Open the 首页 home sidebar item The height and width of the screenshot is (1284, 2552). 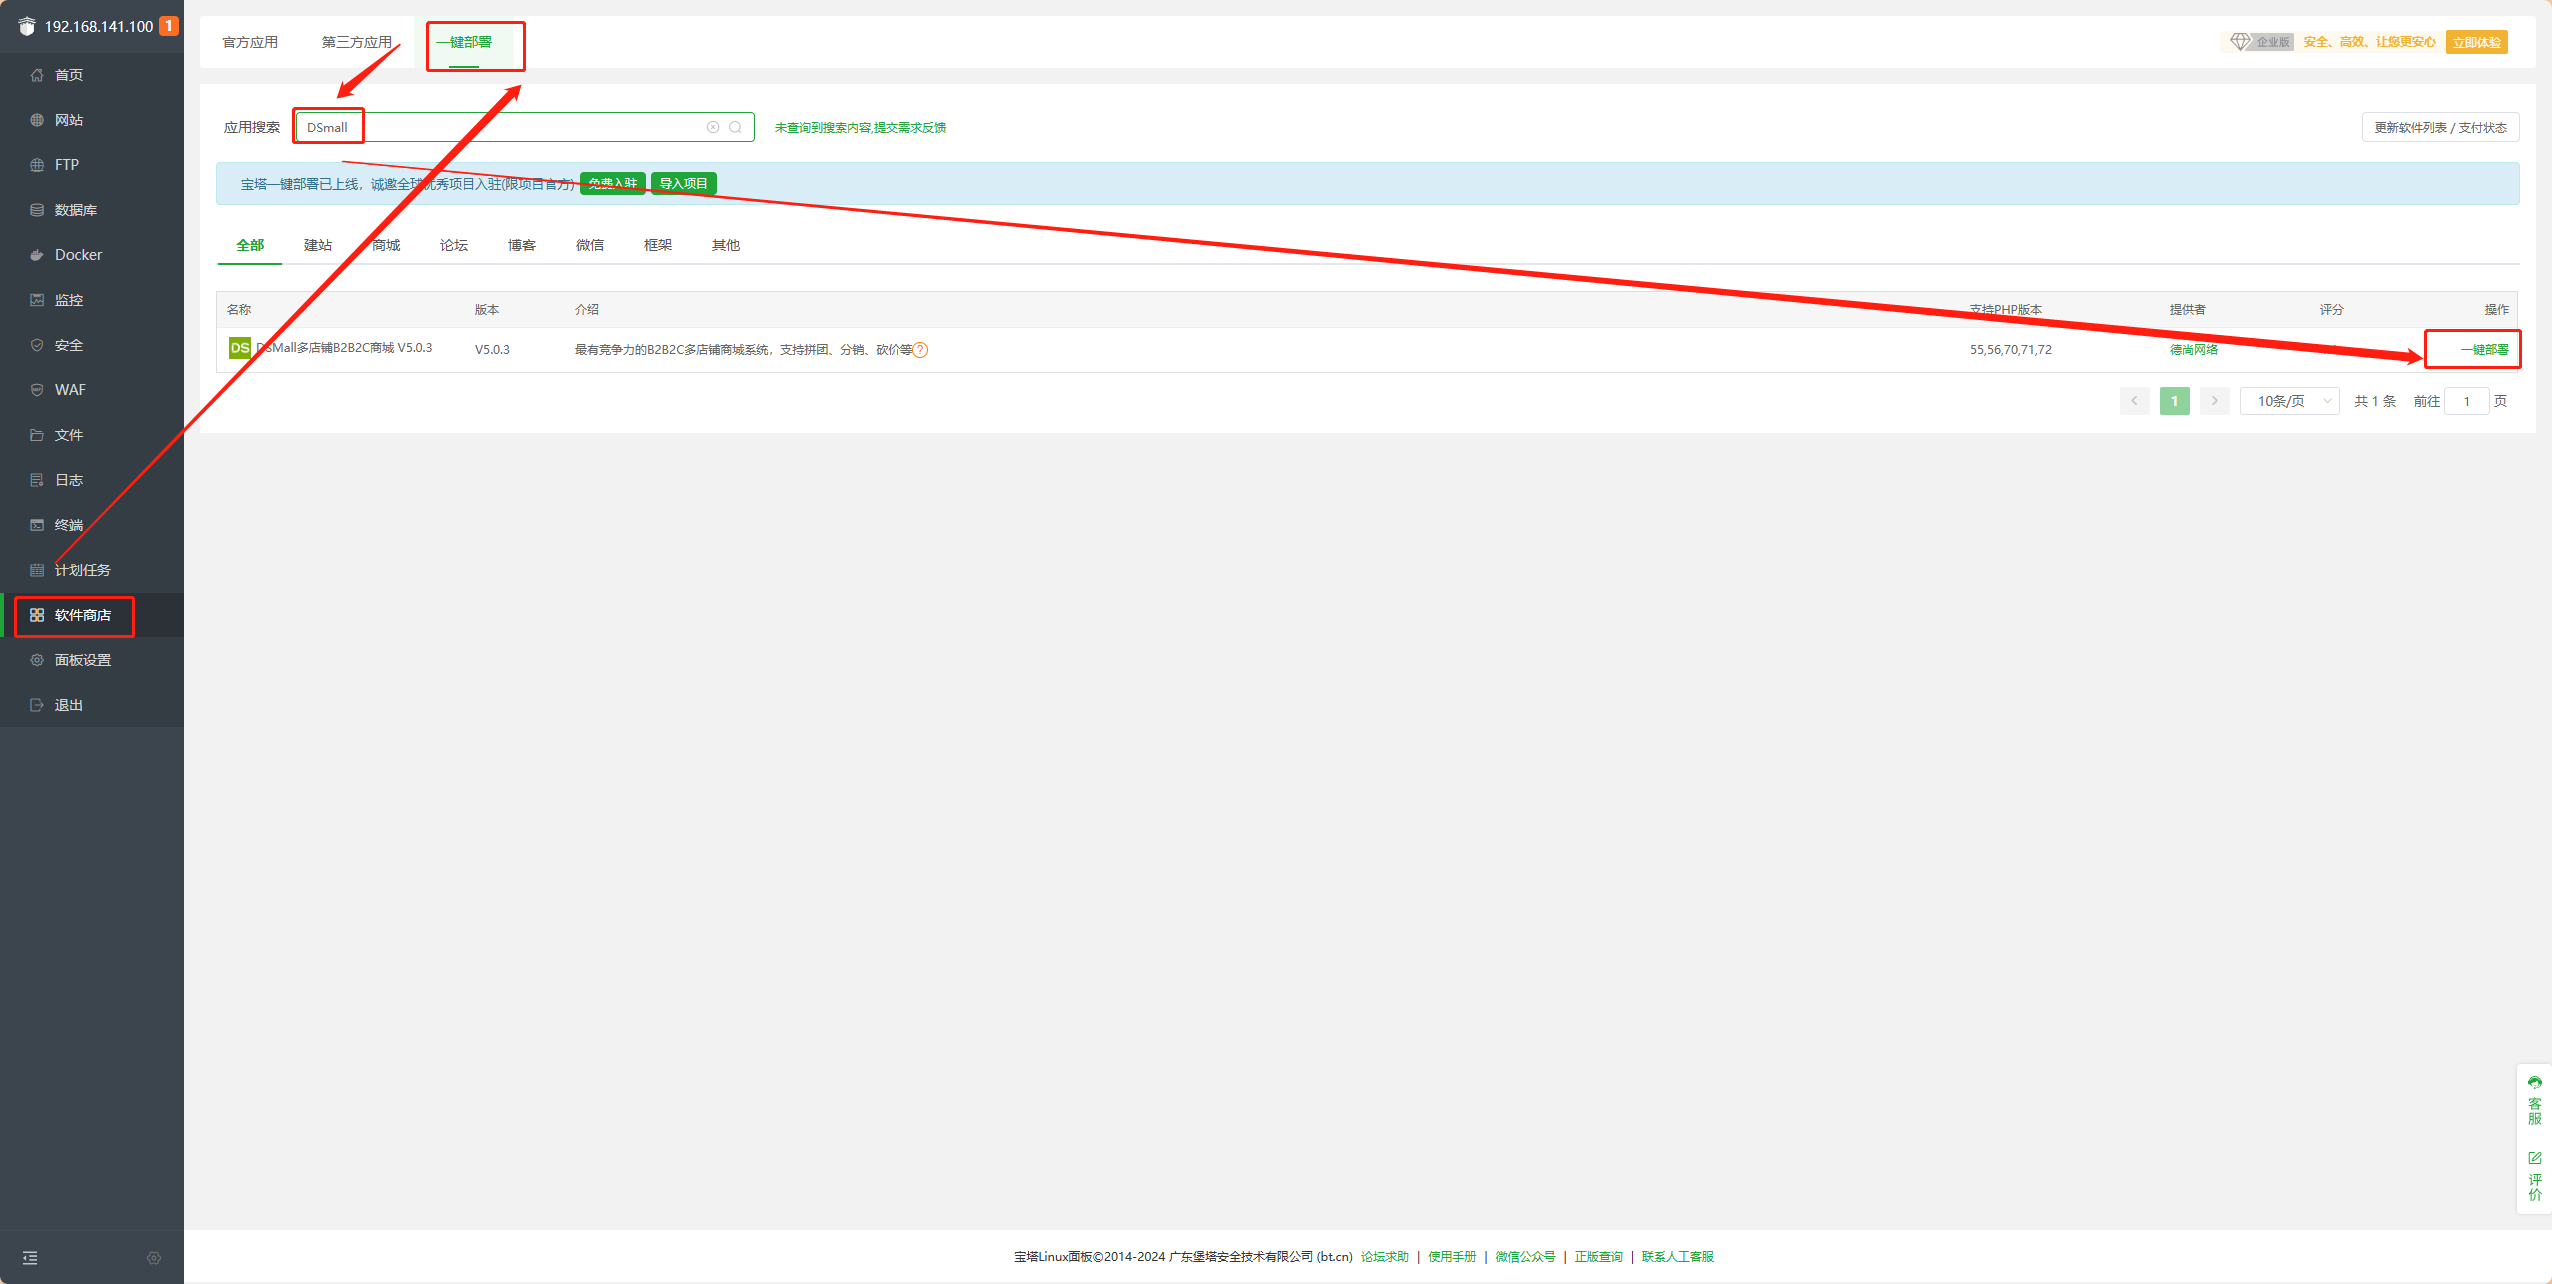[92, 75]
